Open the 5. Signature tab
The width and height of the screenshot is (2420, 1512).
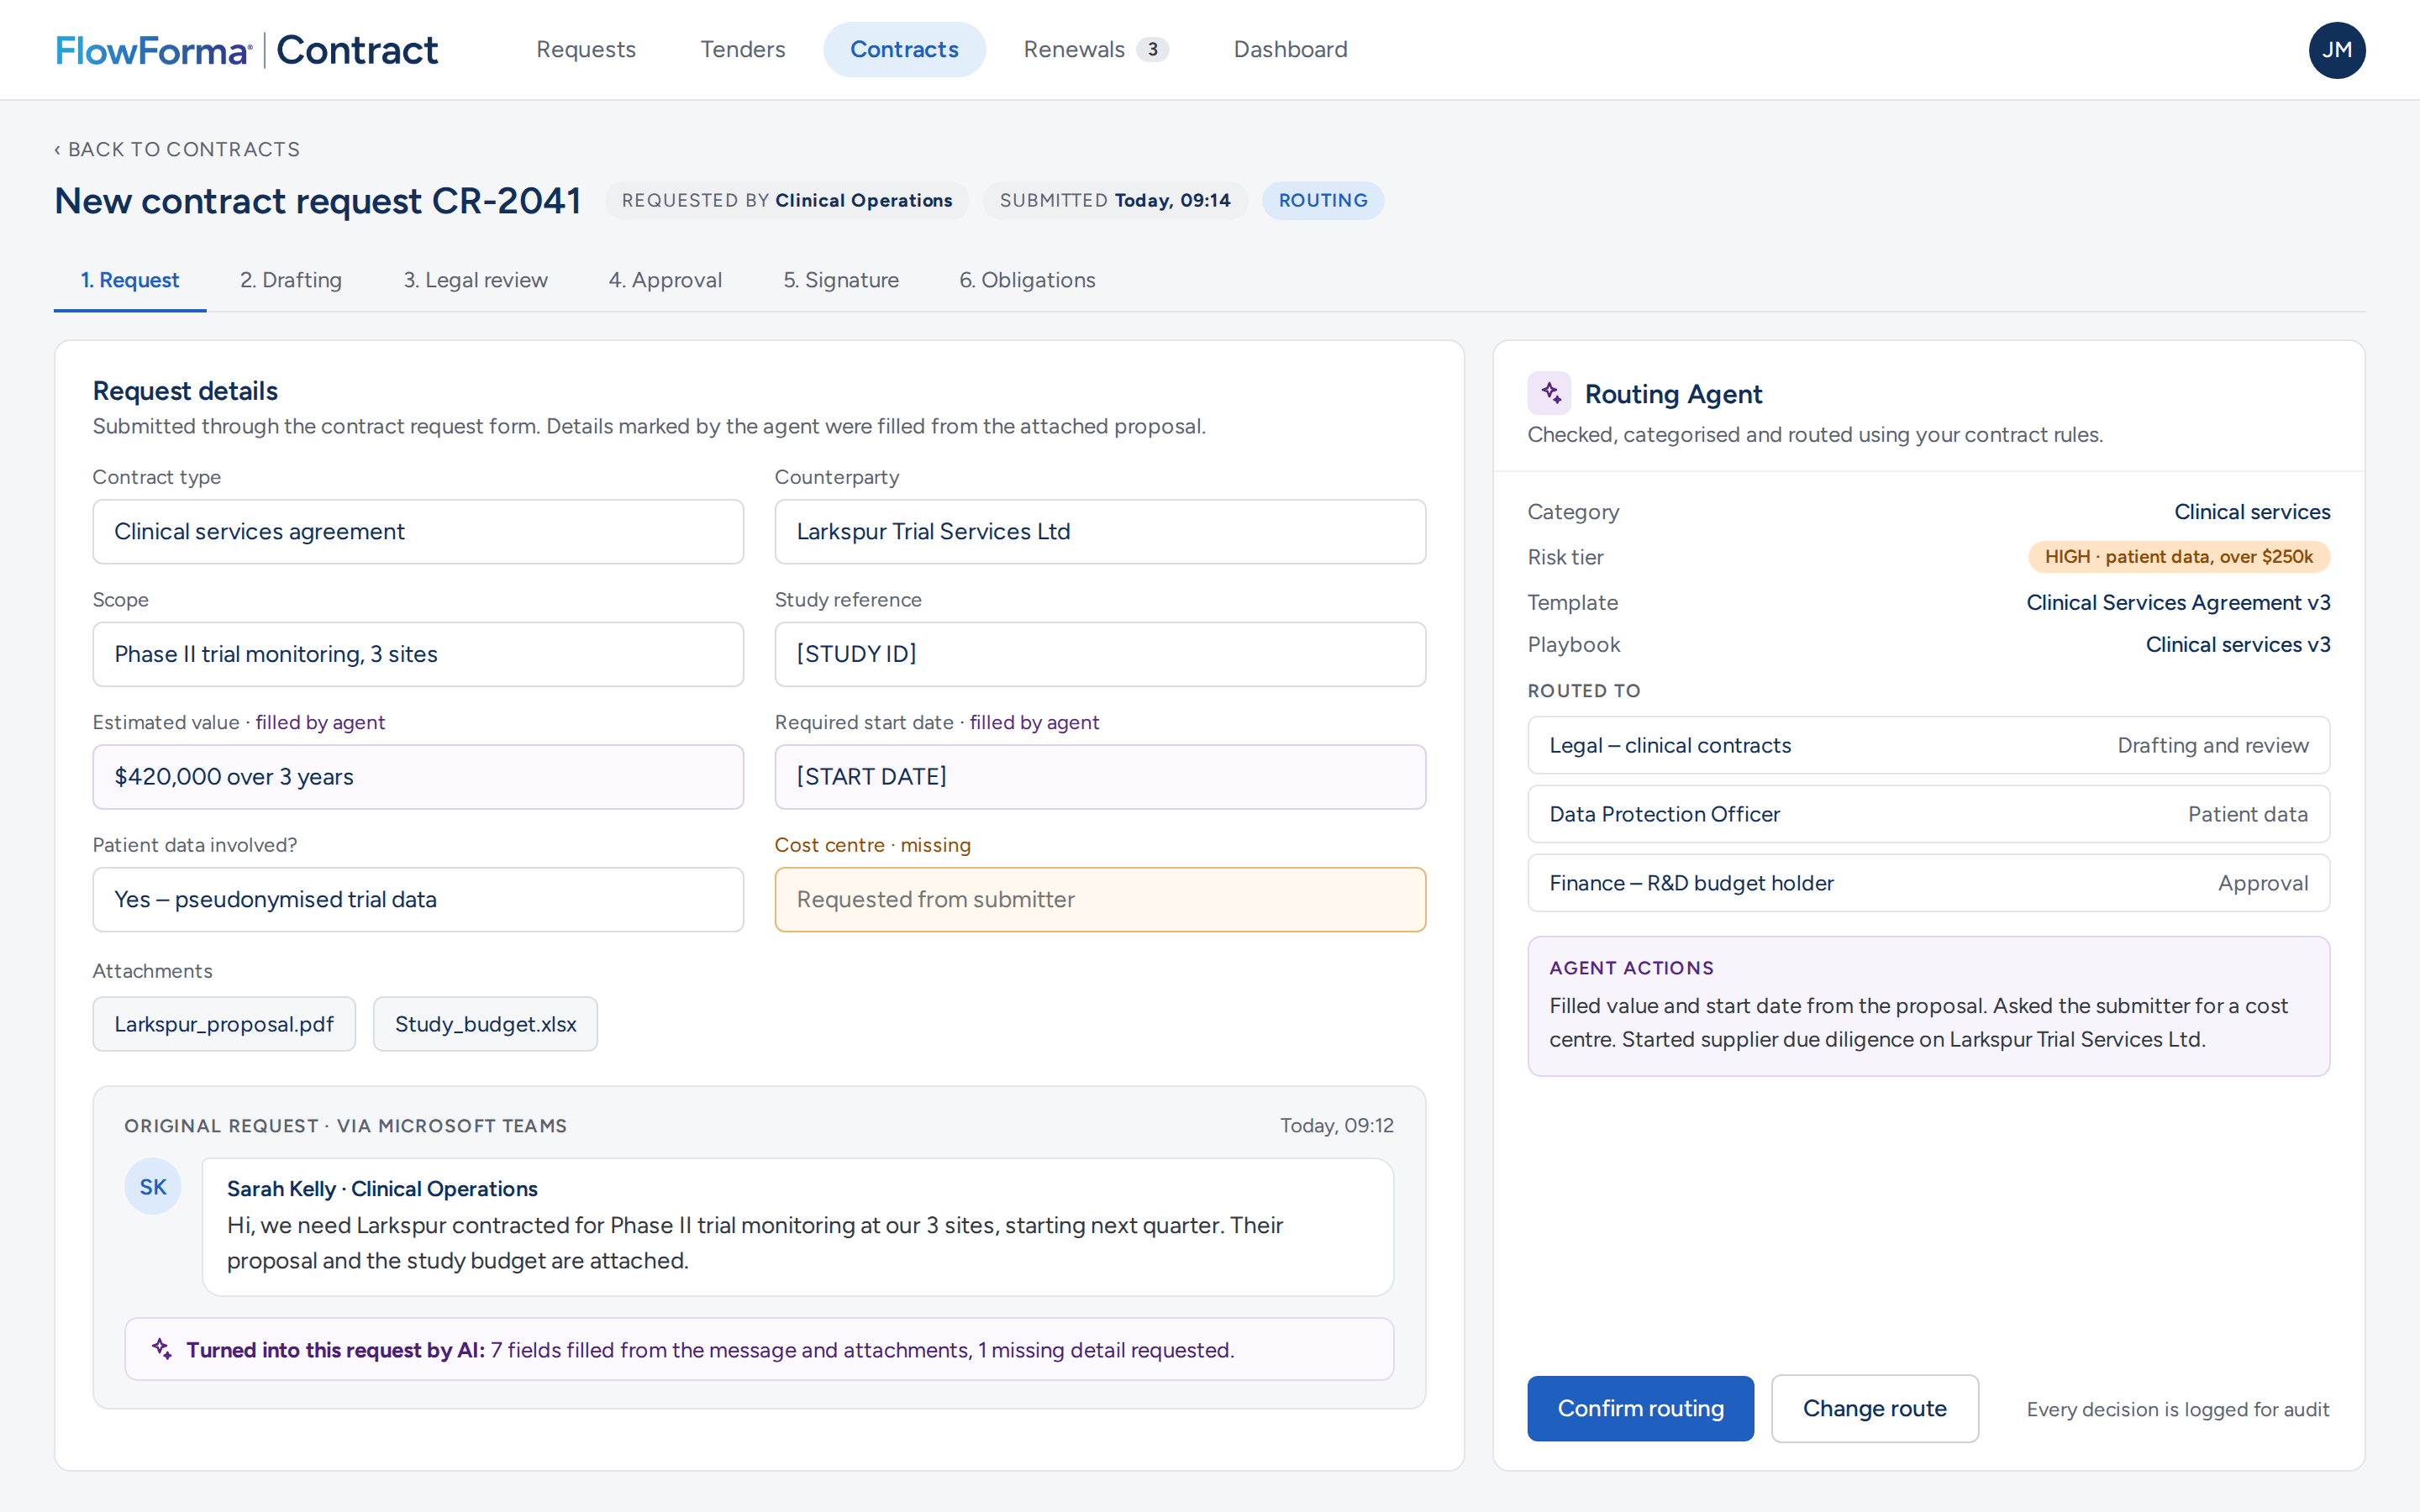(841, 280)
